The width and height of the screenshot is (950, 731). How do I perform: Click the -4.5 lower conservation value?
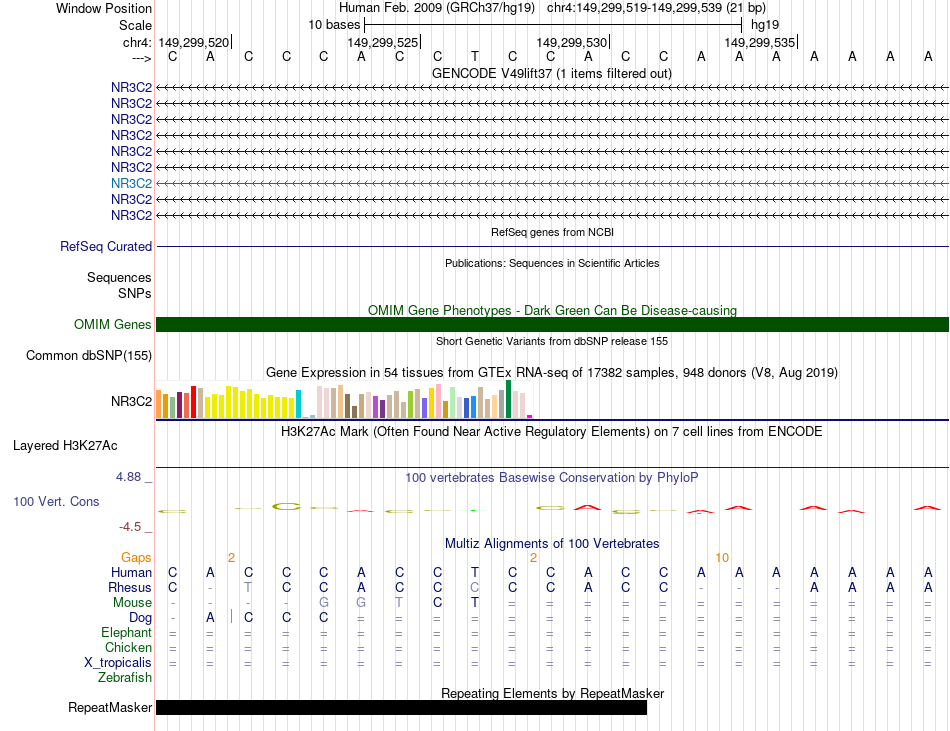[x=130, y=527]
